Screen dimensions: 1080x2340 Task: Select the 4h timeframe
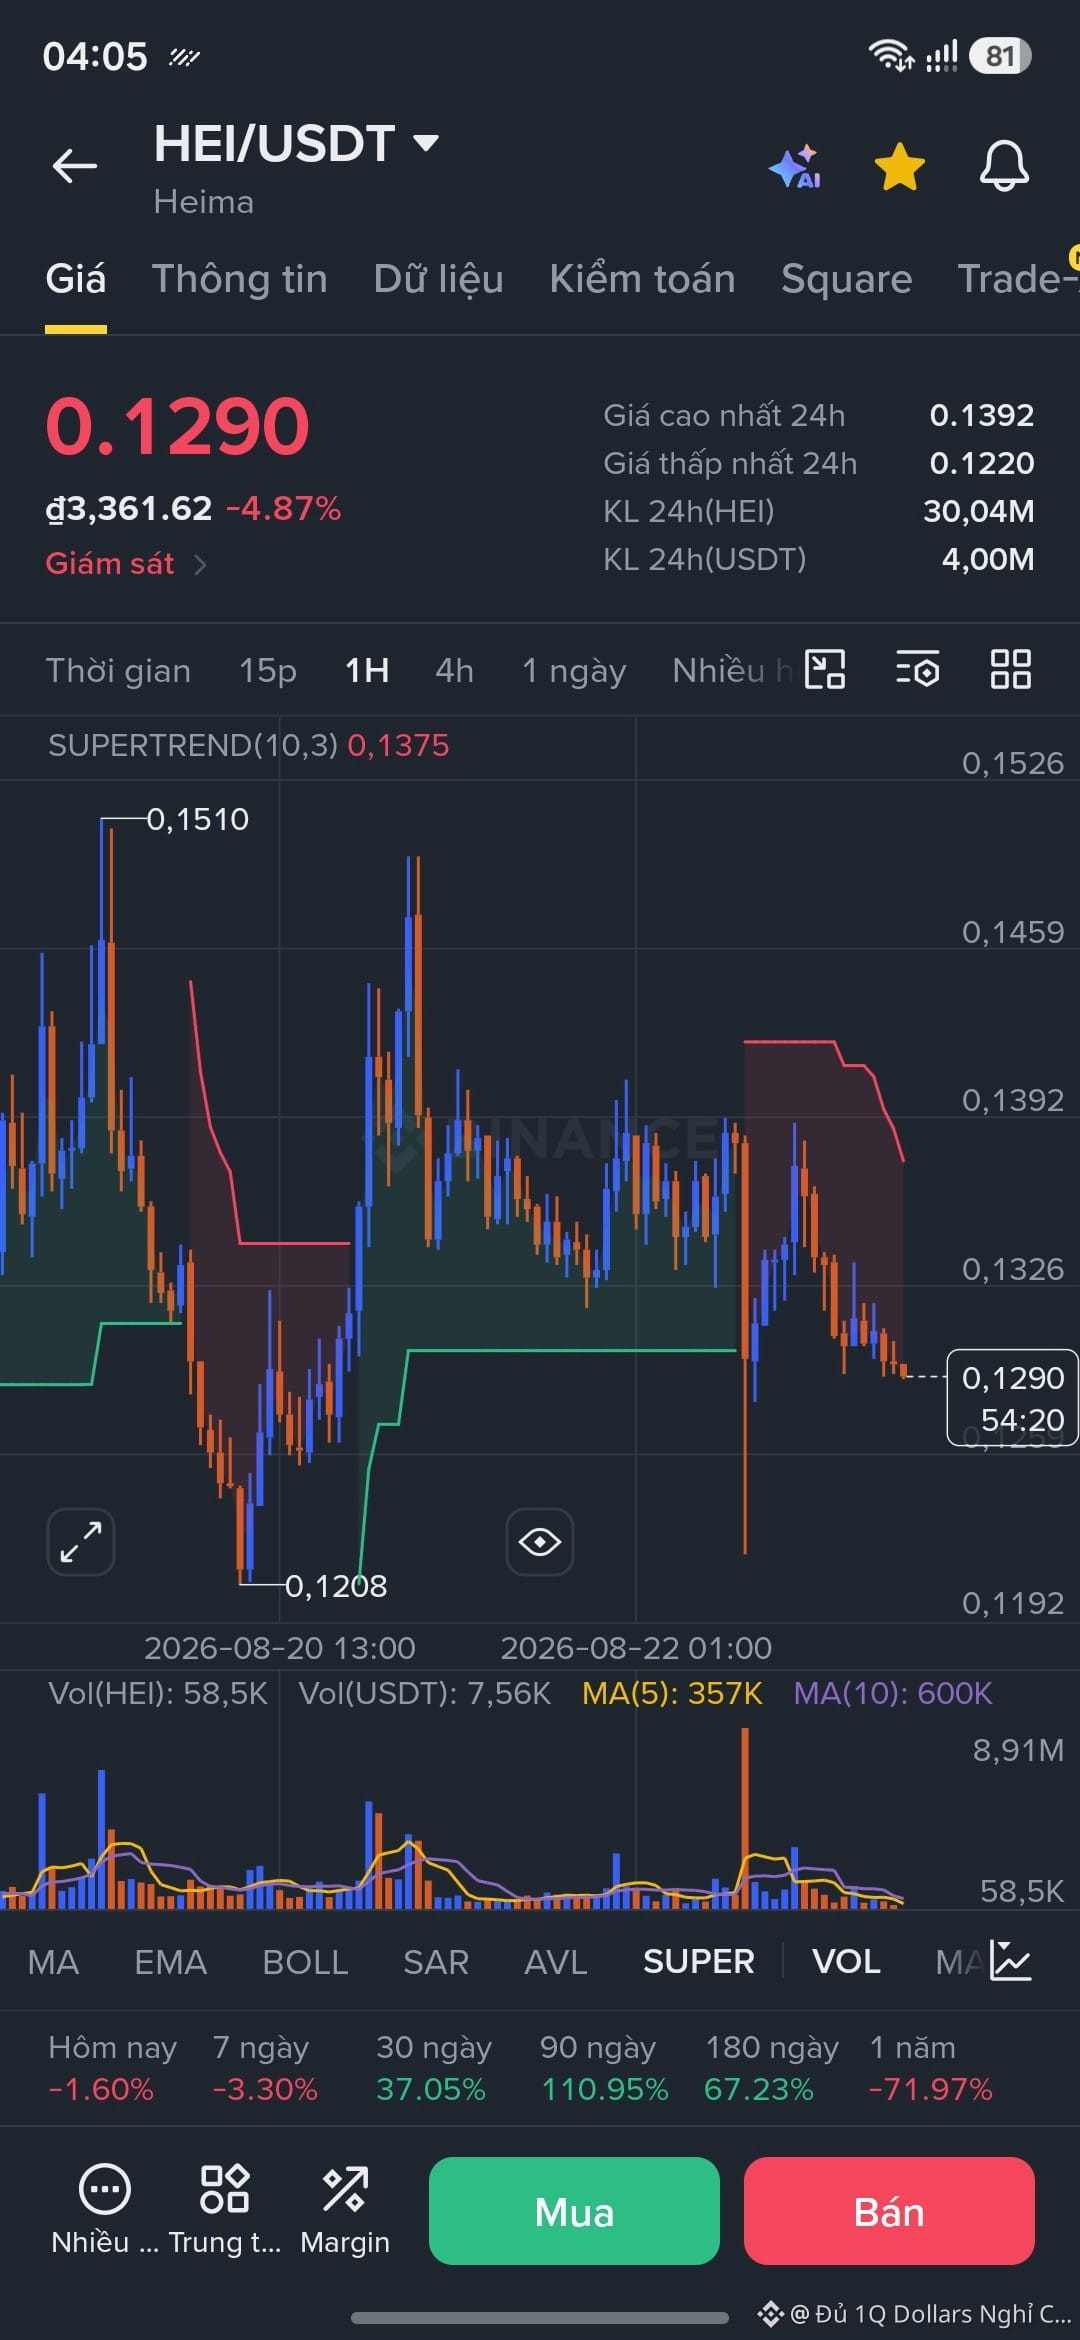click(x=454, y=671)
